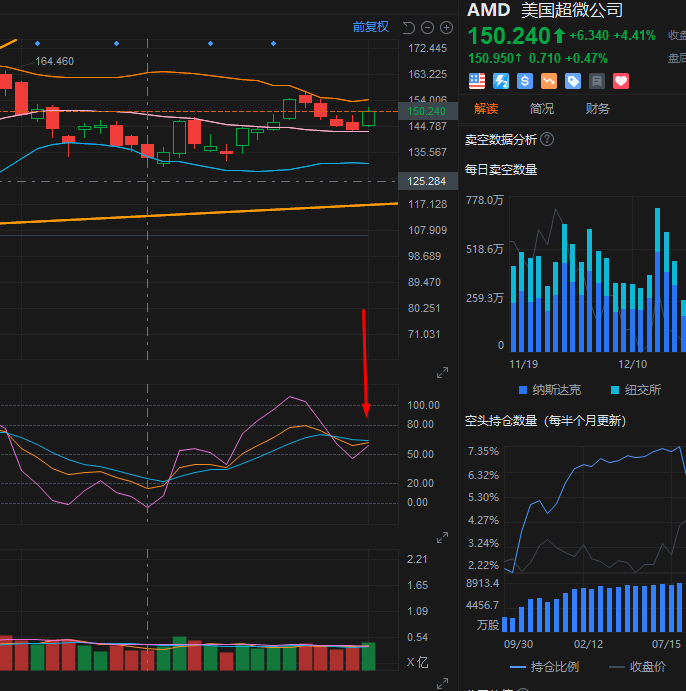The height and width of the screenshot is (691, 686).
Task: Open the 前复权 adjustment dropdown
Action: (x=371, y=27)
